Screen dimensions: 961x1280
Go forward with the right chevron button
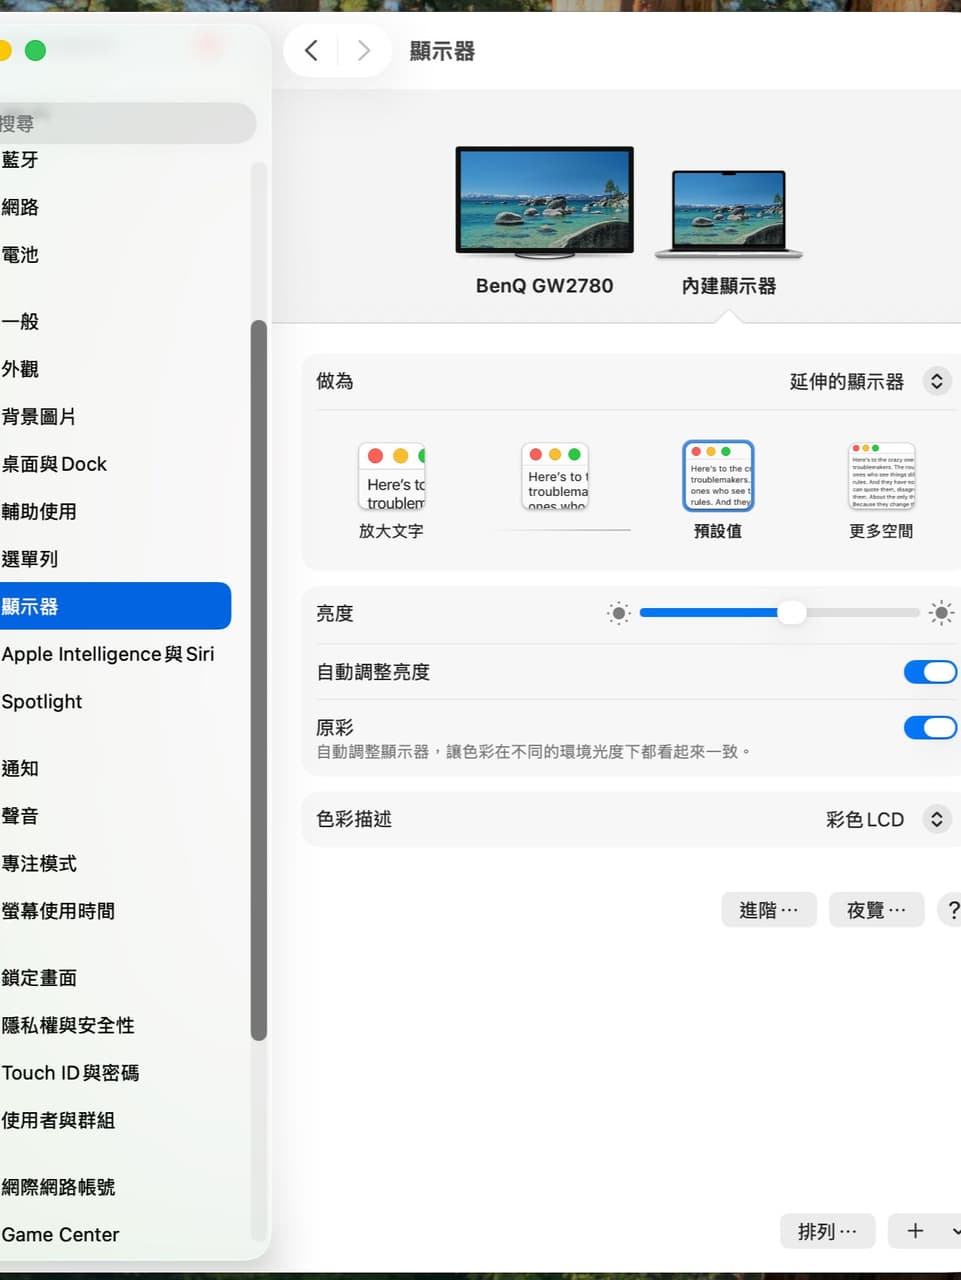pos(363,51)
